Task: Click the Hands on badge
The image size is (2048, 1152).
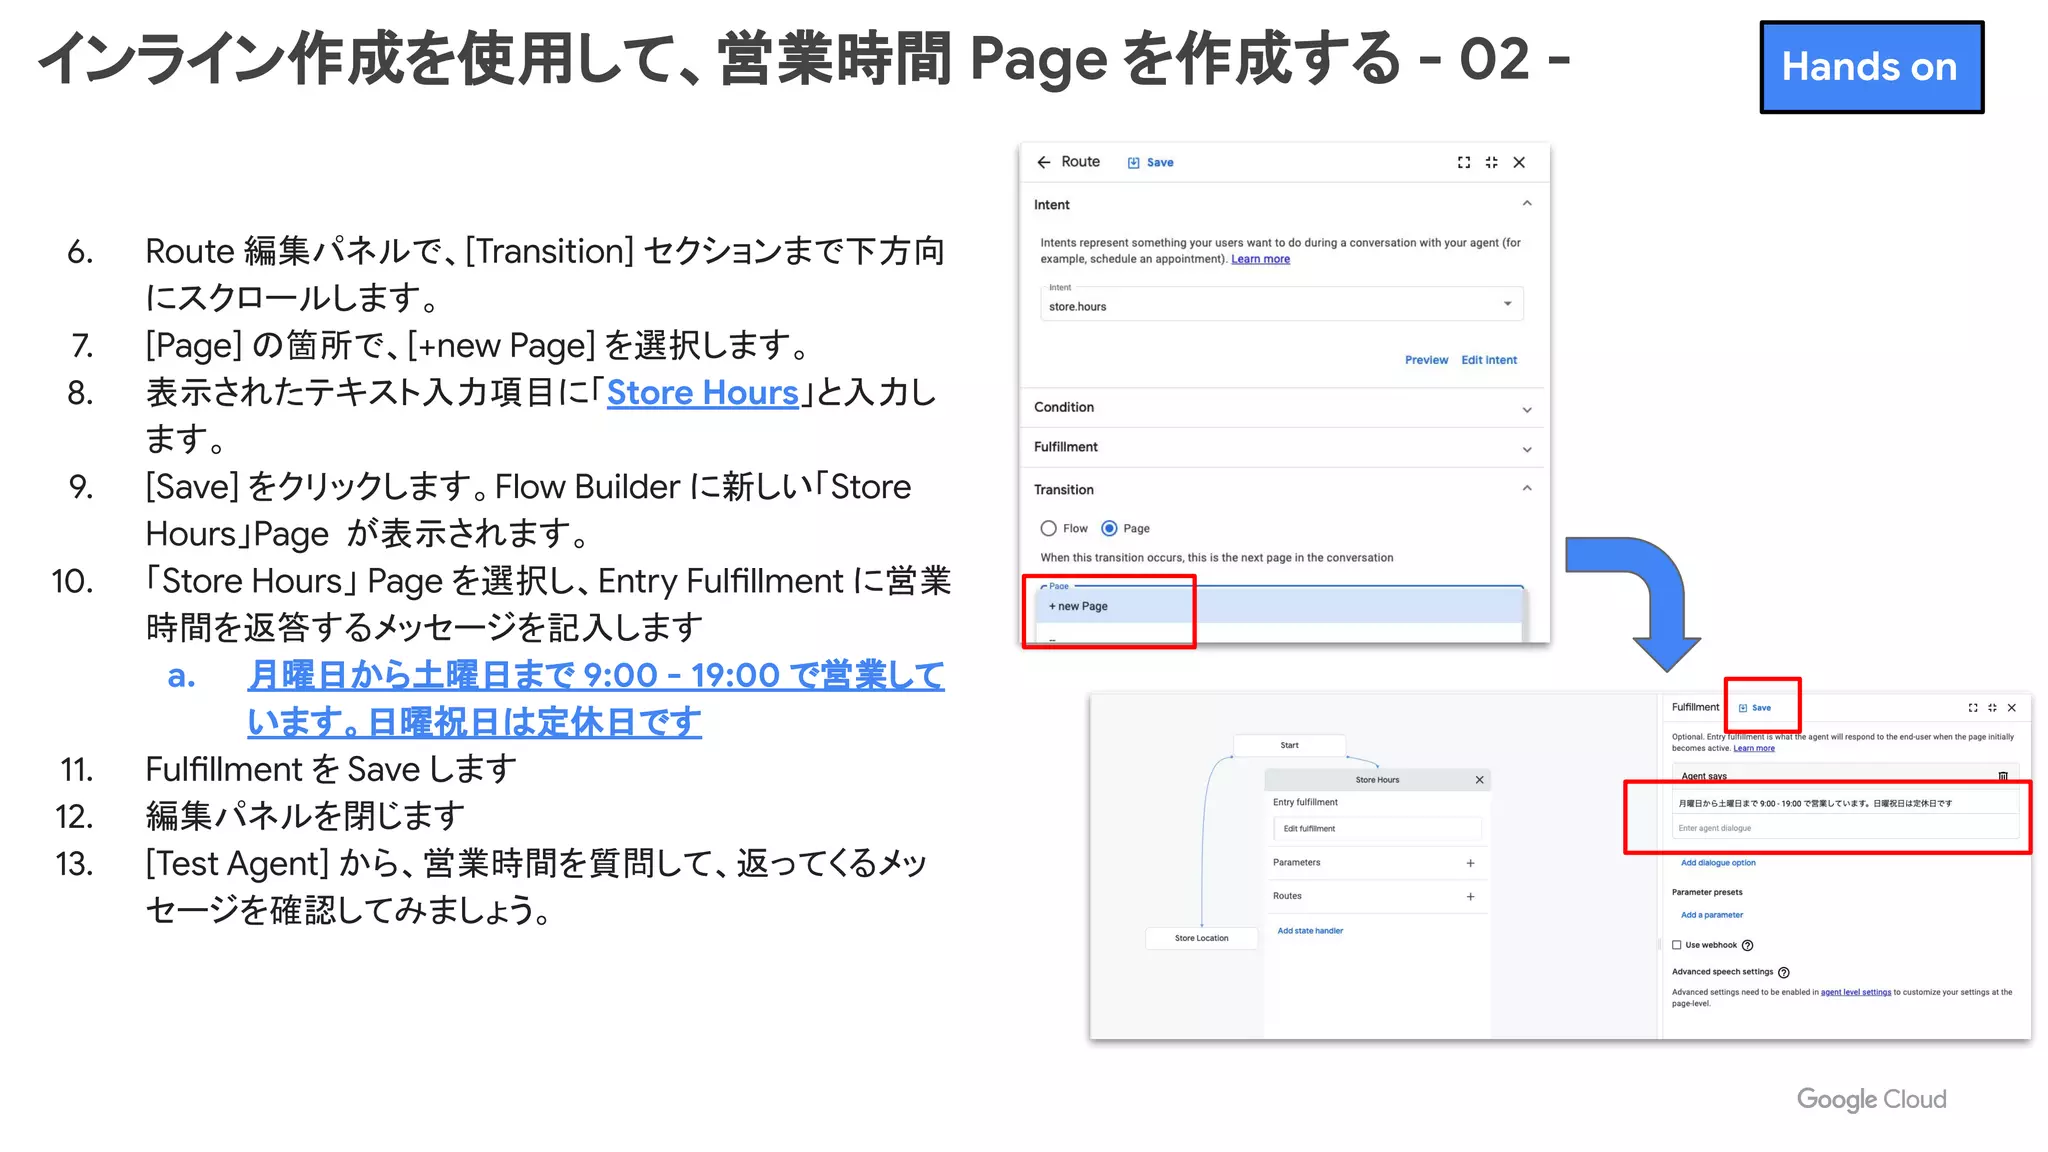Action: click(1871, 67)
